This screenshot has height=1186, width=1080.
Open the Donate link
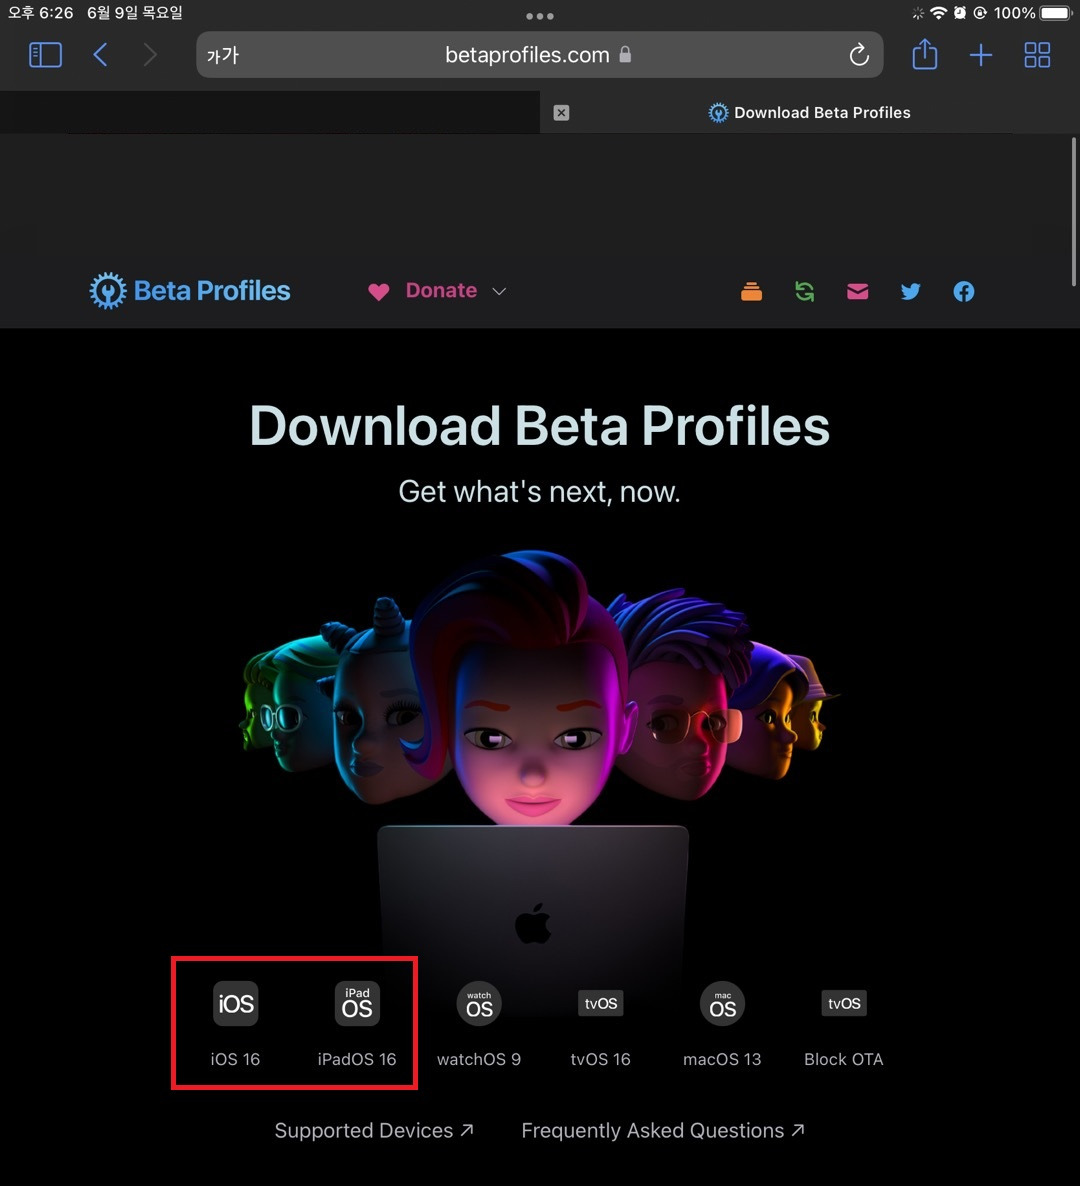point(441,290)
